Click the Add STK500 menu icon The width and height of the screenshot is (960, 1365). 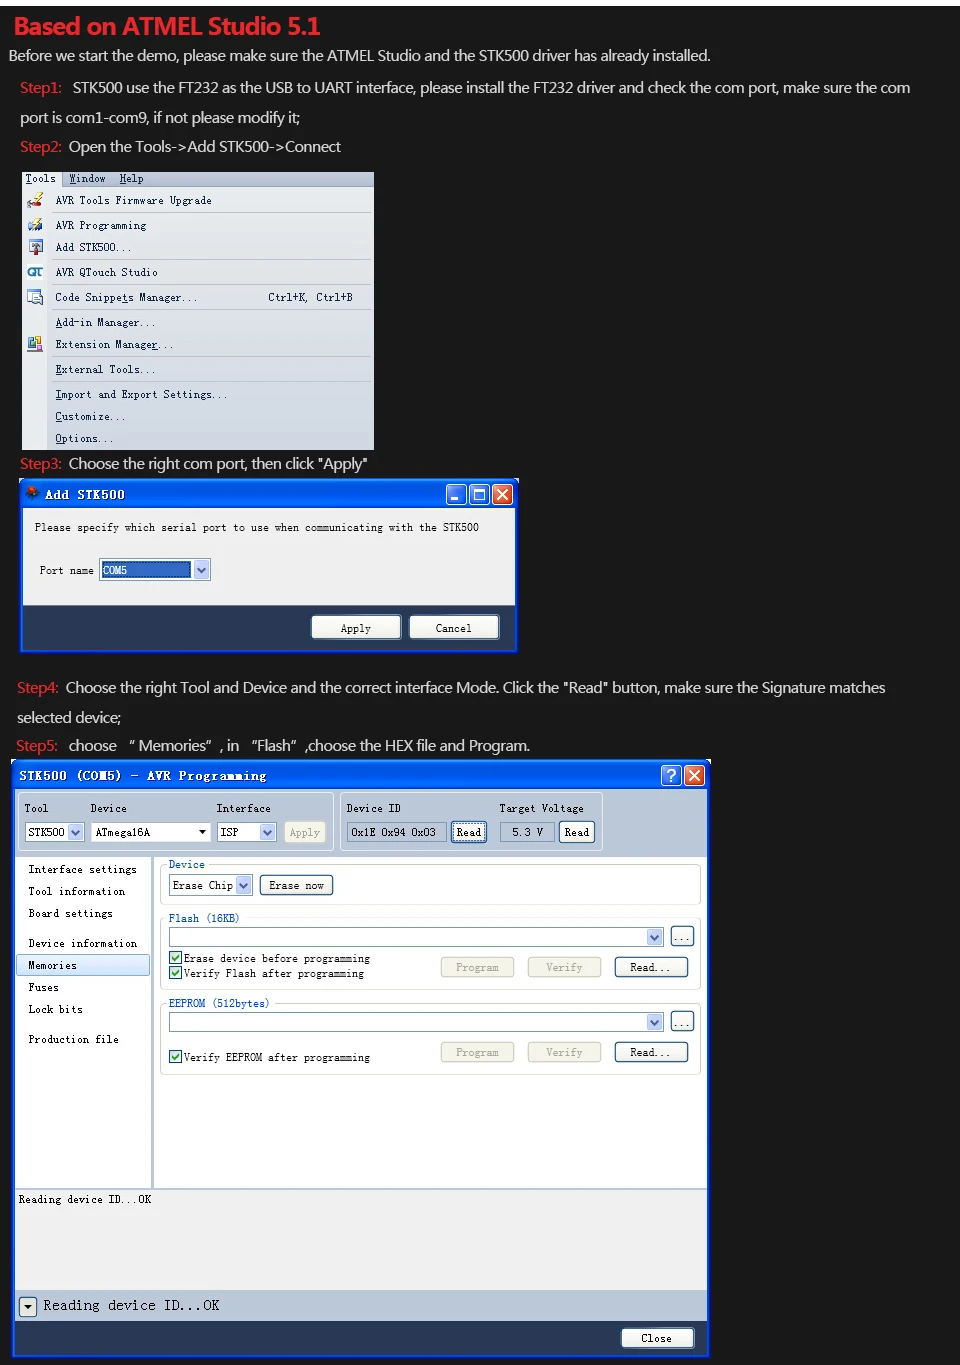pos(35,247)
